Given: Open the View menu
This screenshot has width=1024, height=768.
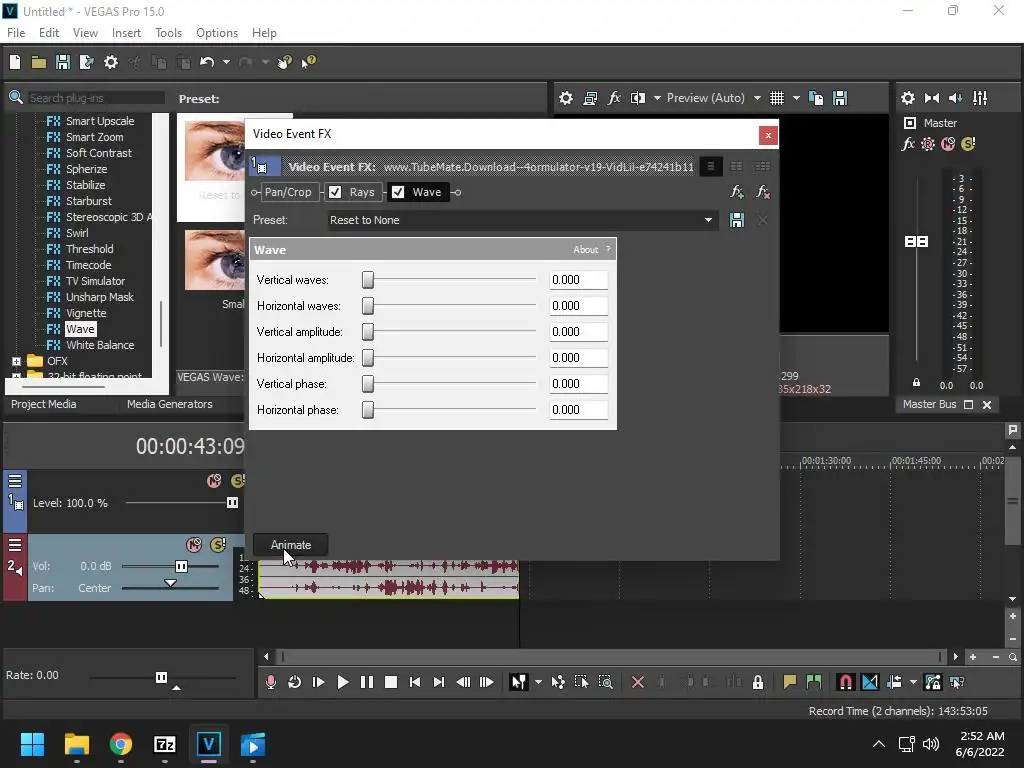Looking at the screenshot, I should pyautogui.click(x=85, y=33).
